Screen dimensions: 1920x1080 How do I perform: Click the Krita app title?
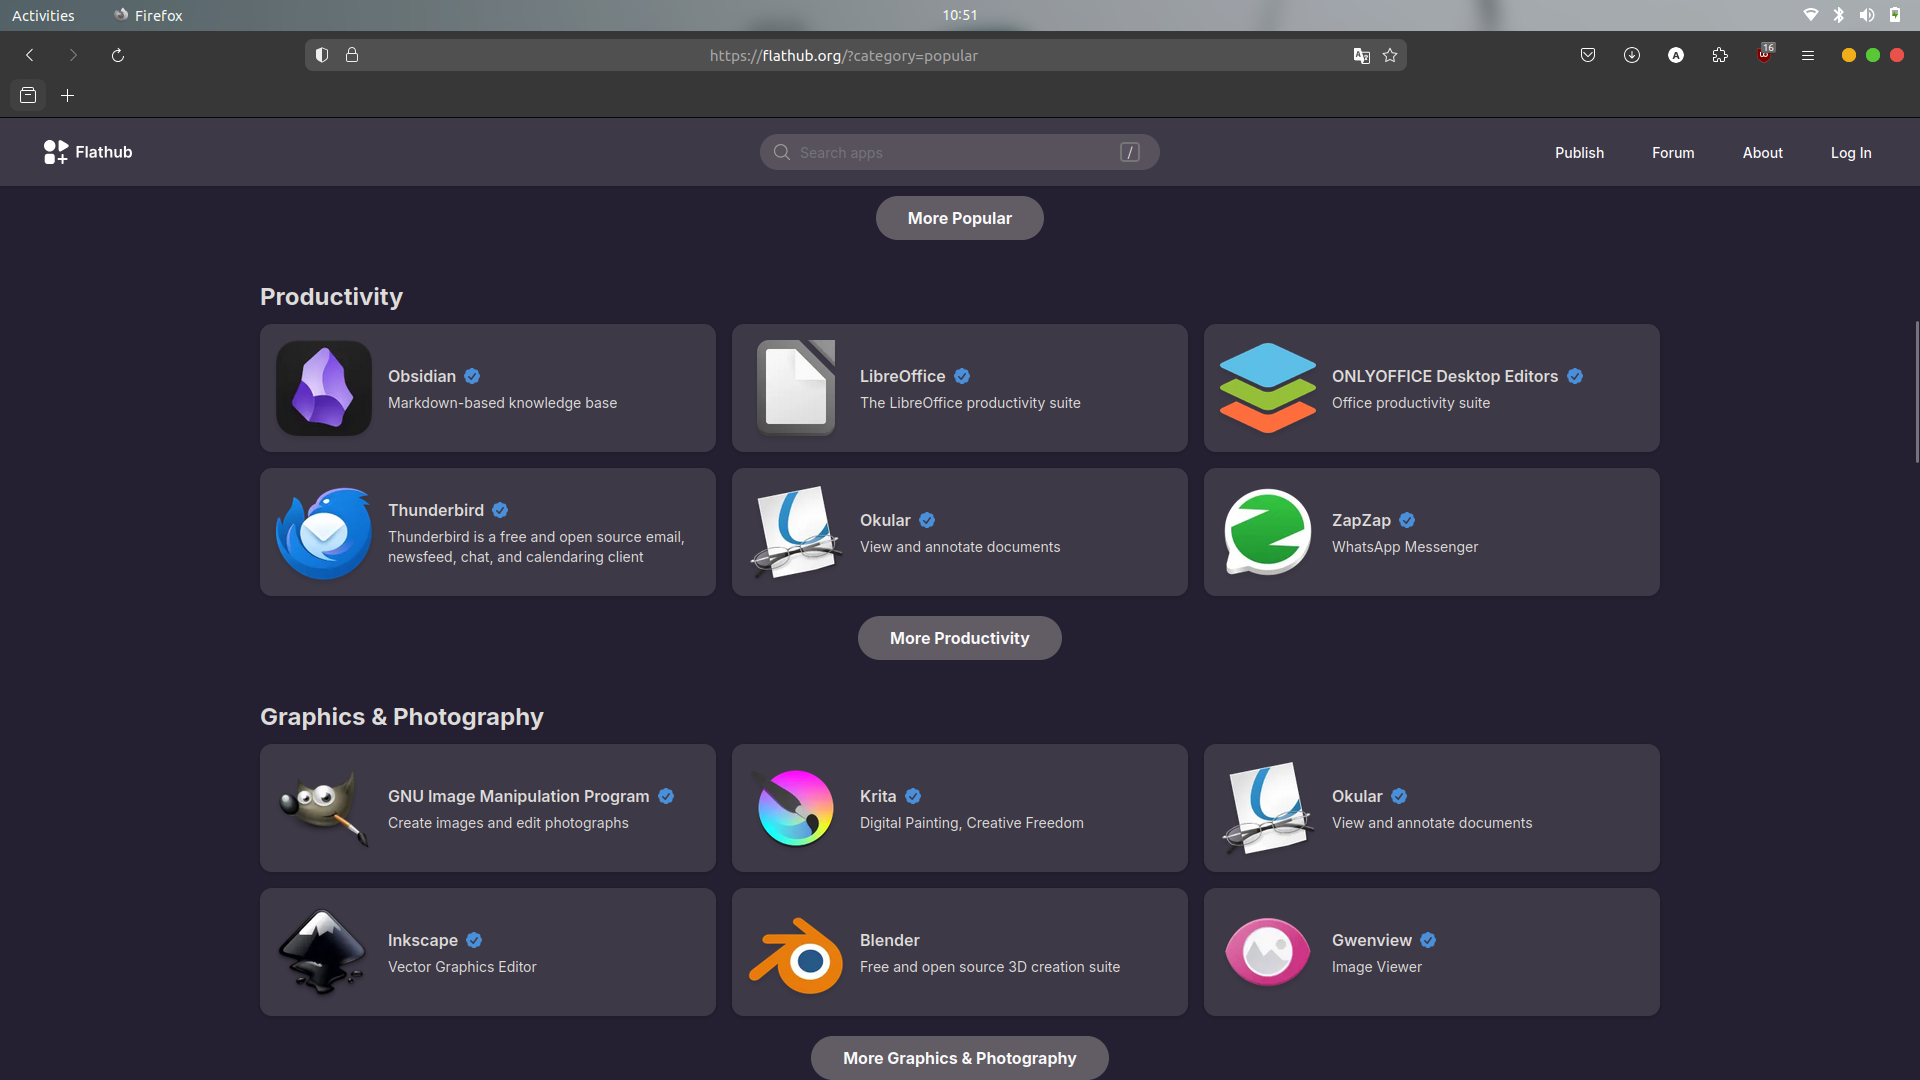[x=878, y=796]
